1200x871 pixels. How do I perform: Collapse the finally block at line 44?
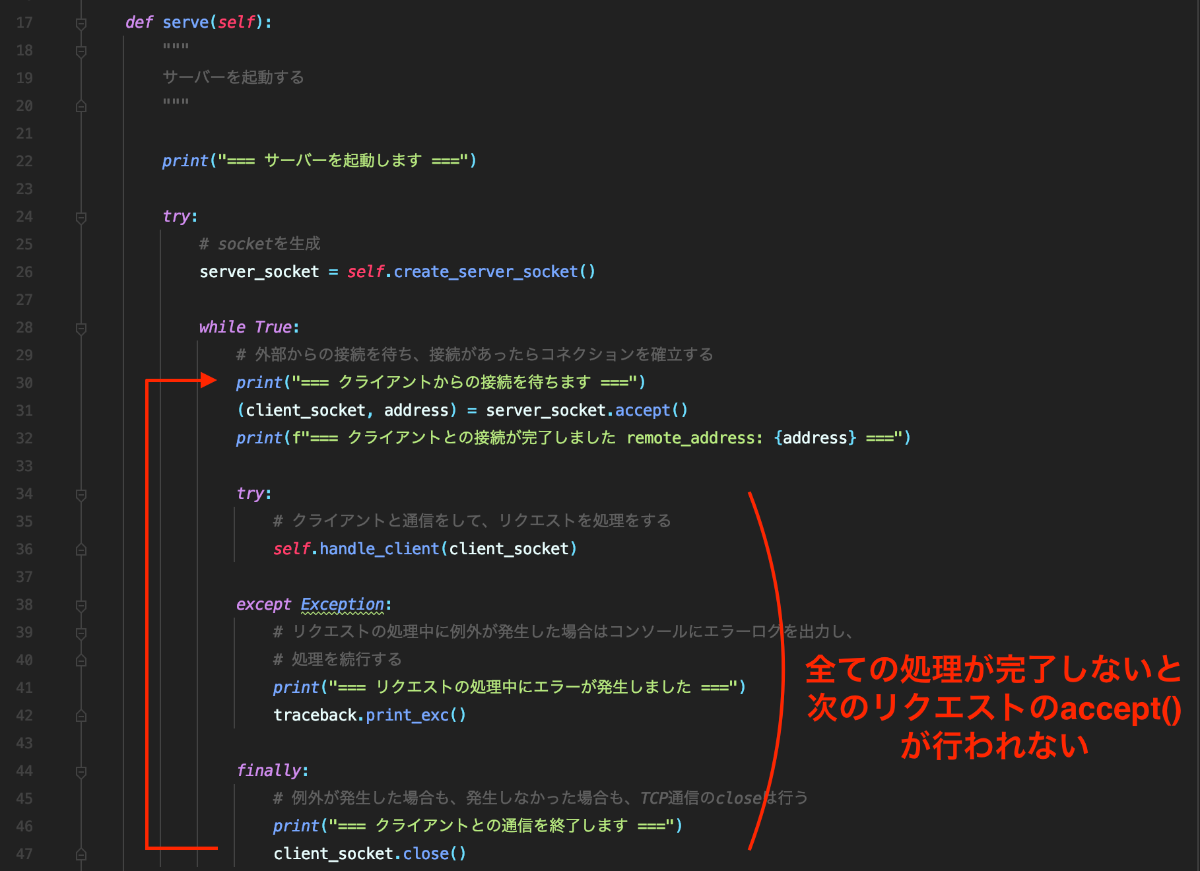(x=82, y=770)
